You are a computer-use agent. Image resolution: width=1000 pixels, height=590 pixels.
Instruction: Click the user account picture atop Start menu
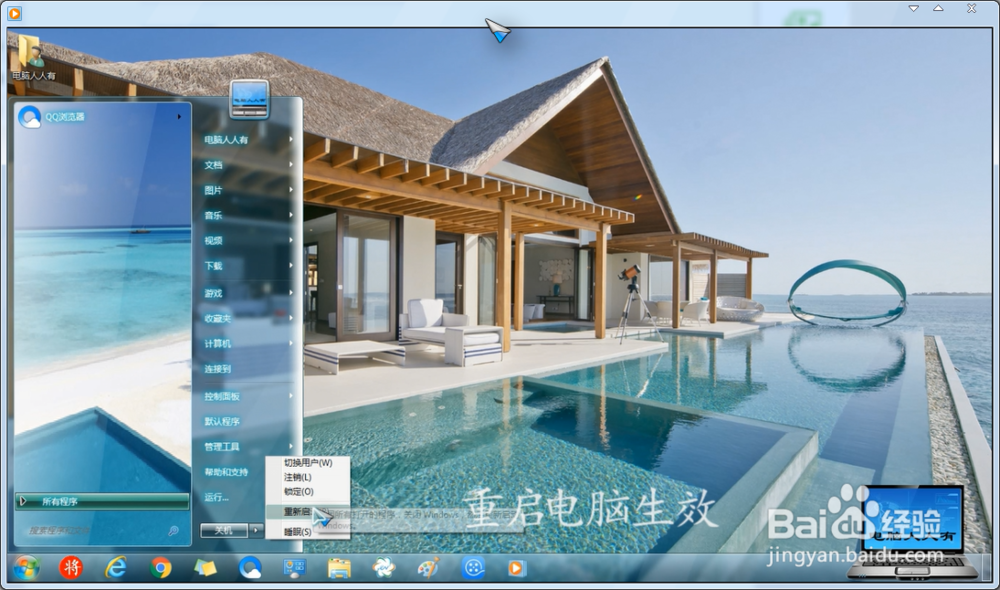[x=249, y=99]
